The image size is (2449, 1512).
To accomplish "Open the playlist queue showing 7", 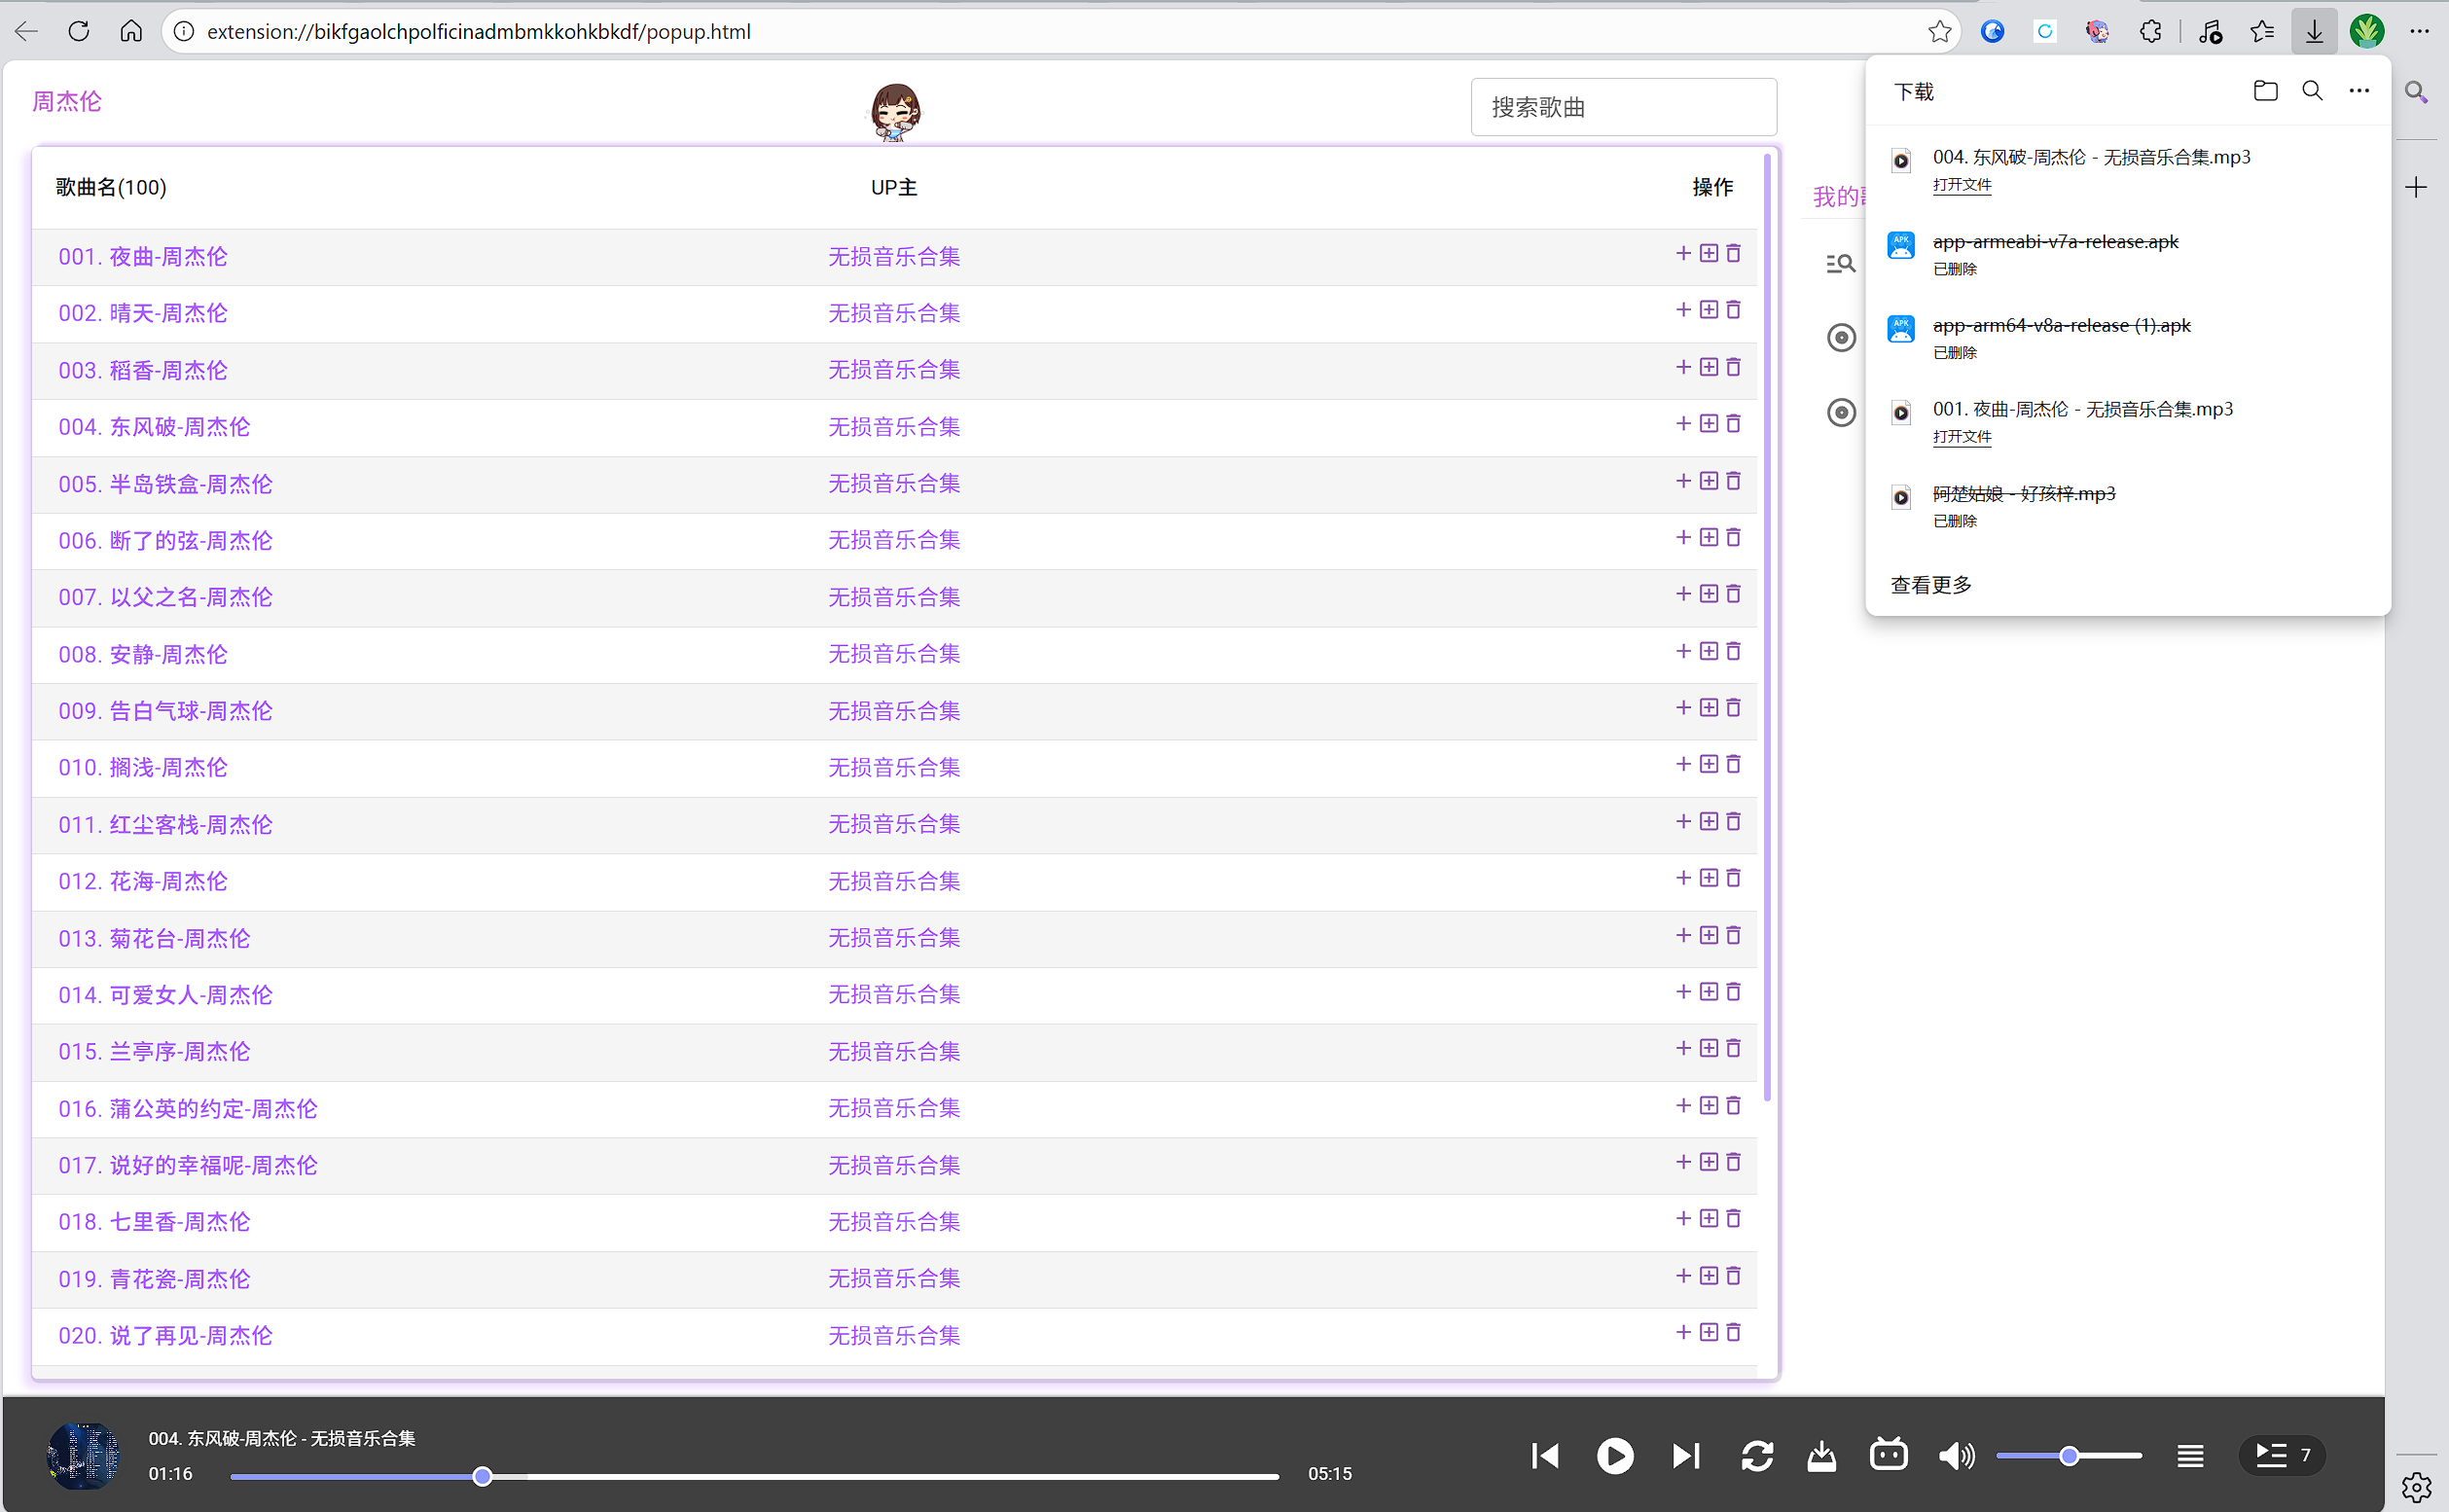I will point(2282,1455).
